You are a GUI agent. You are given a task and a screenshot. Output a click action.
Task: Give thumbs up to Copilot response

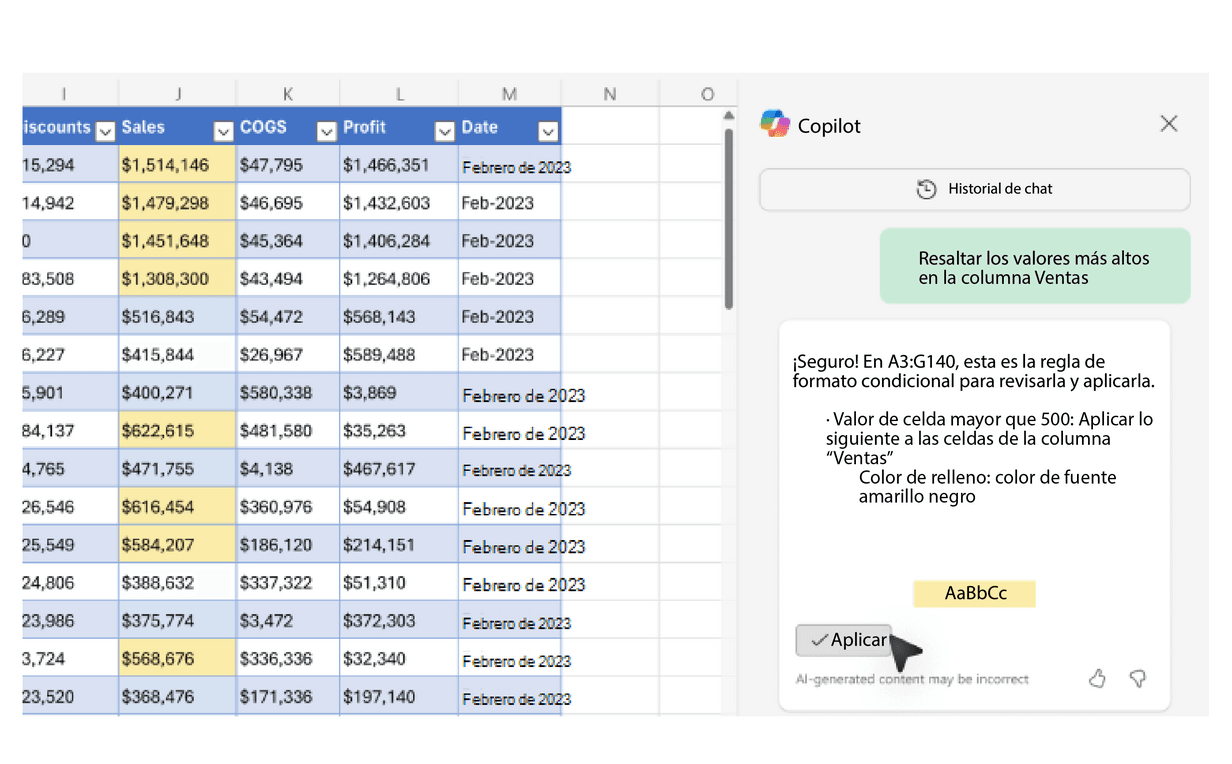[1097, 679]
